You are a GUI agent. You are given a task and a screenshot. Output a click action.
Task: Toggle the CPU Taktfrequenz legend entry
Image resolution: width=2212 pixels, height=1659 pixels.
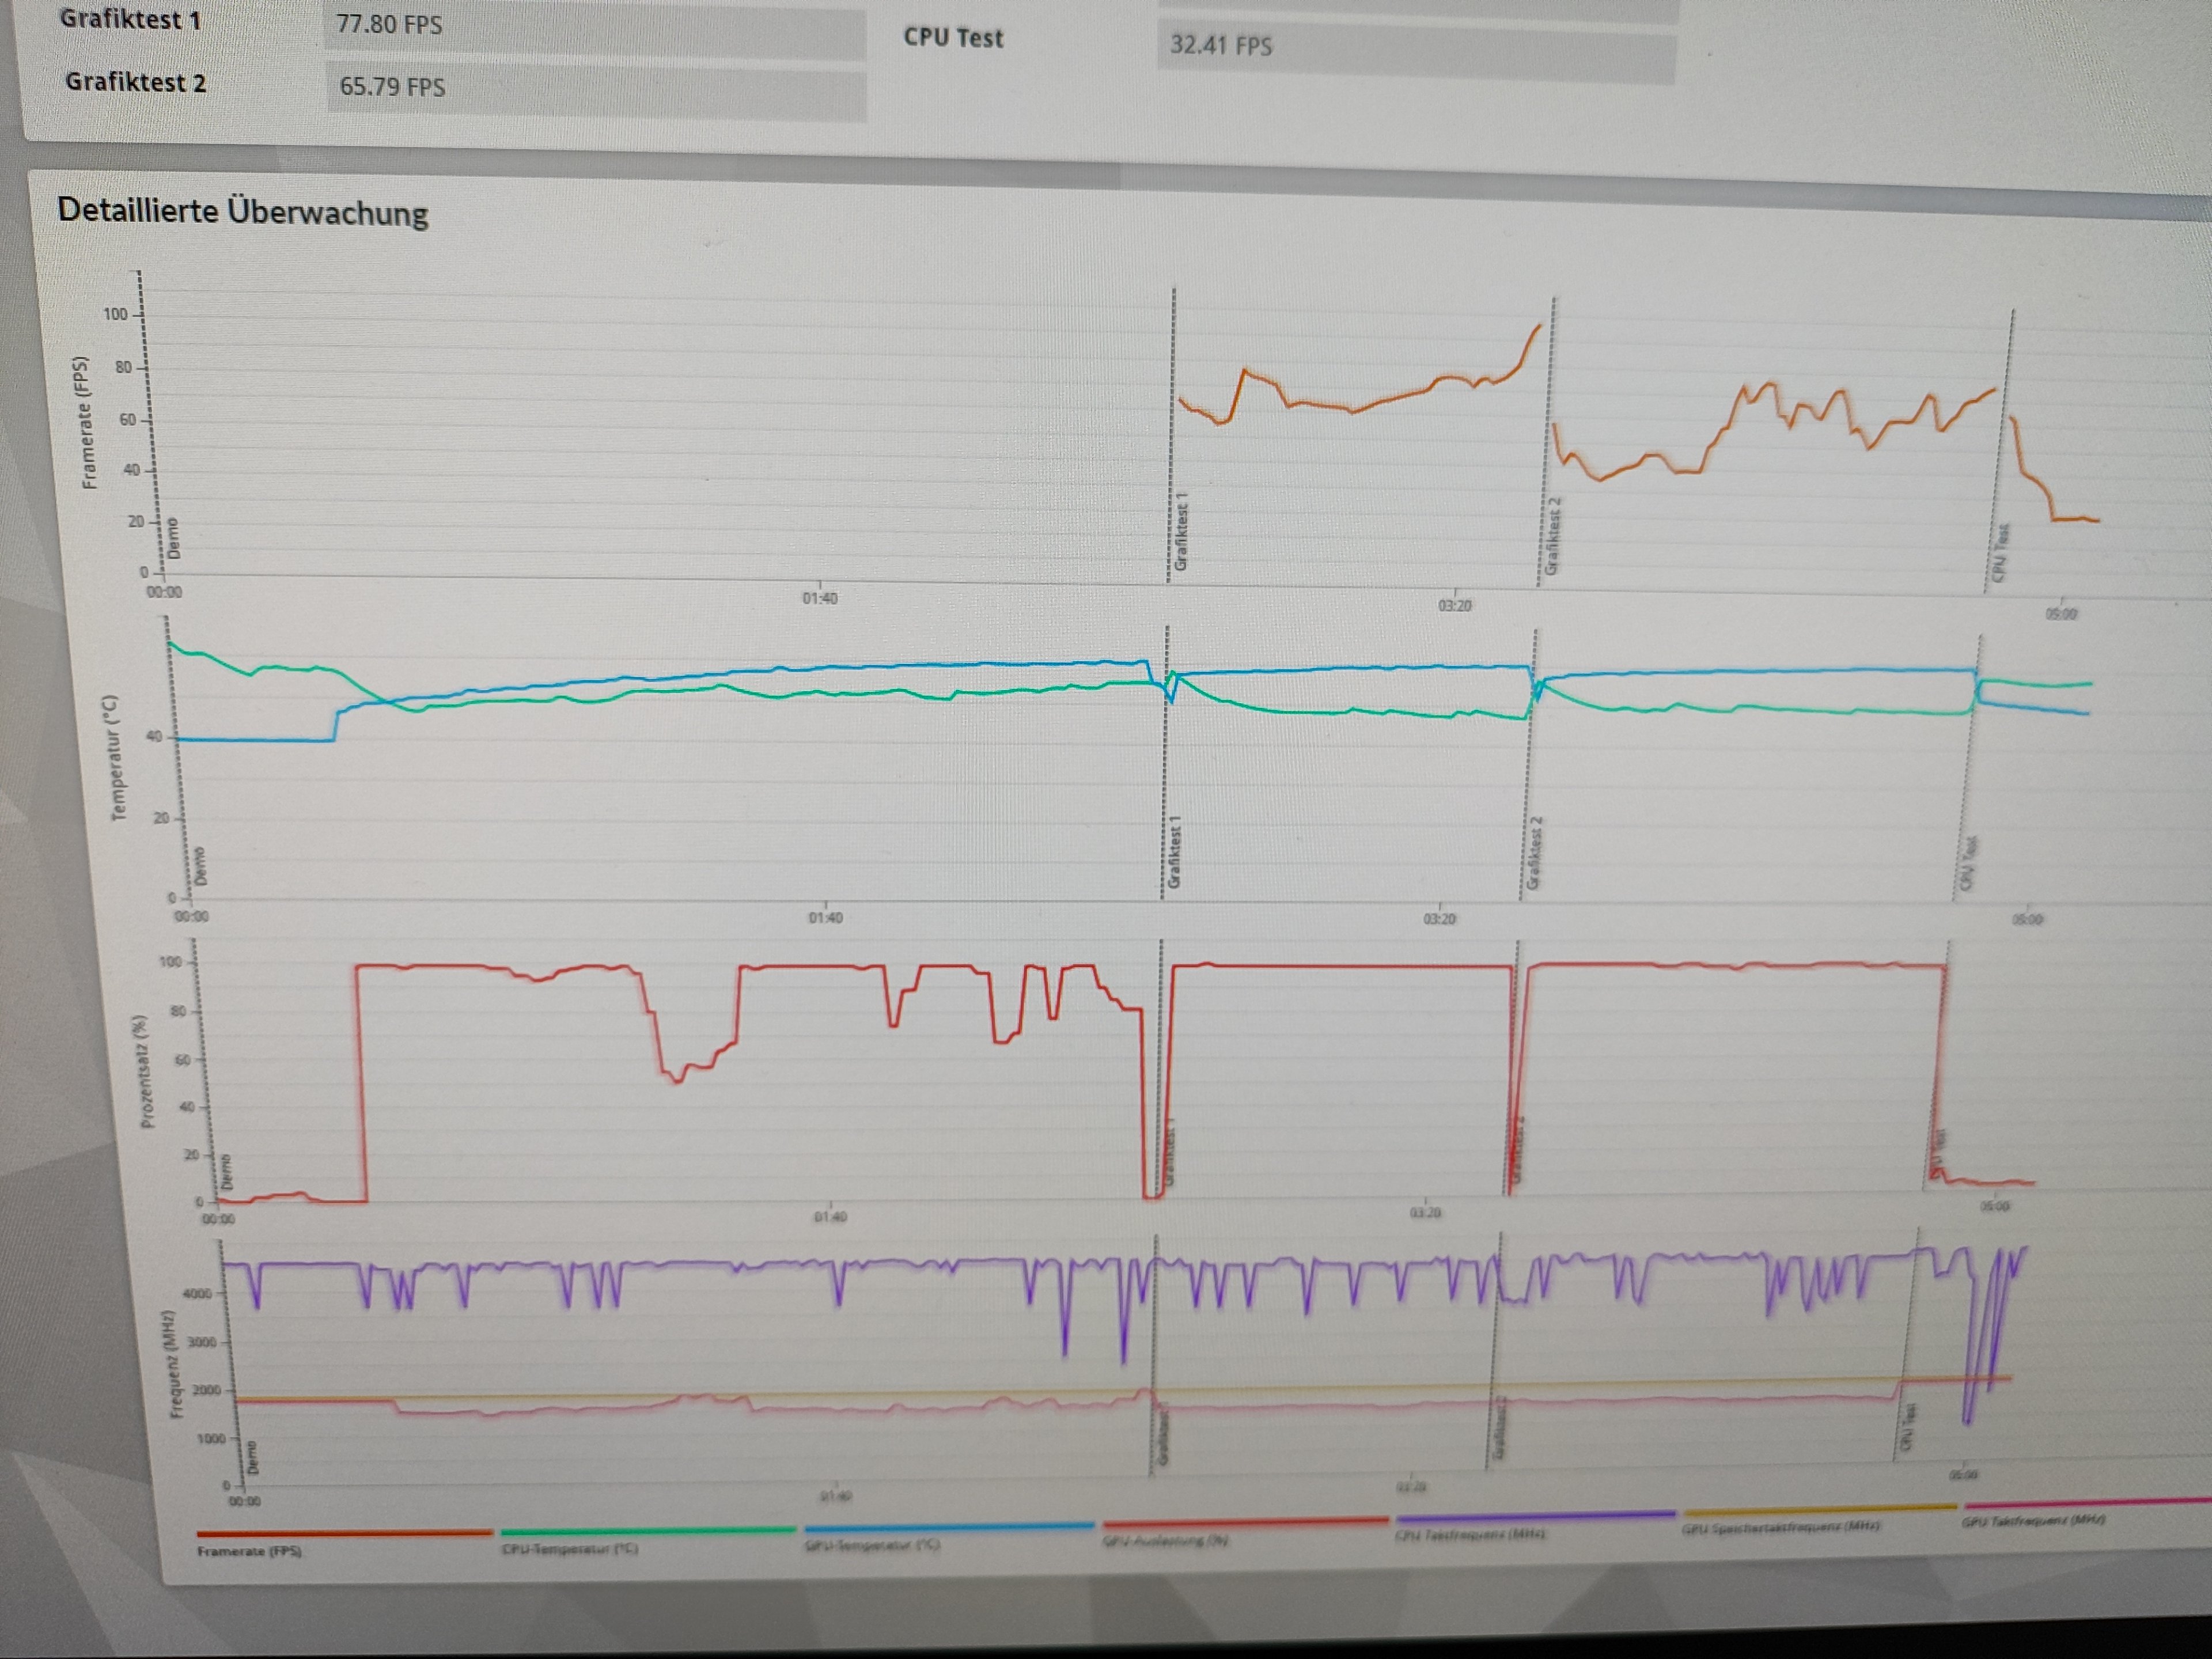click(x=1469, y=1534)
